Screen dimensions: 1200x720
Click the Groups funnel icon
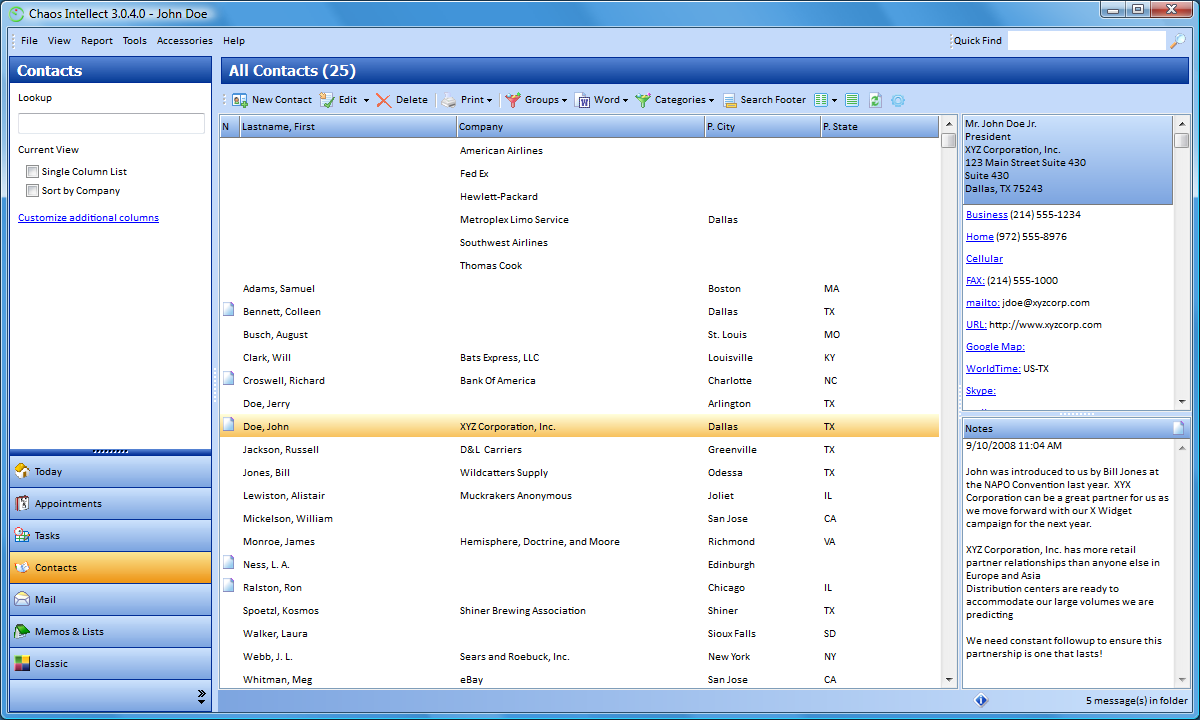[x=513, y=100]
